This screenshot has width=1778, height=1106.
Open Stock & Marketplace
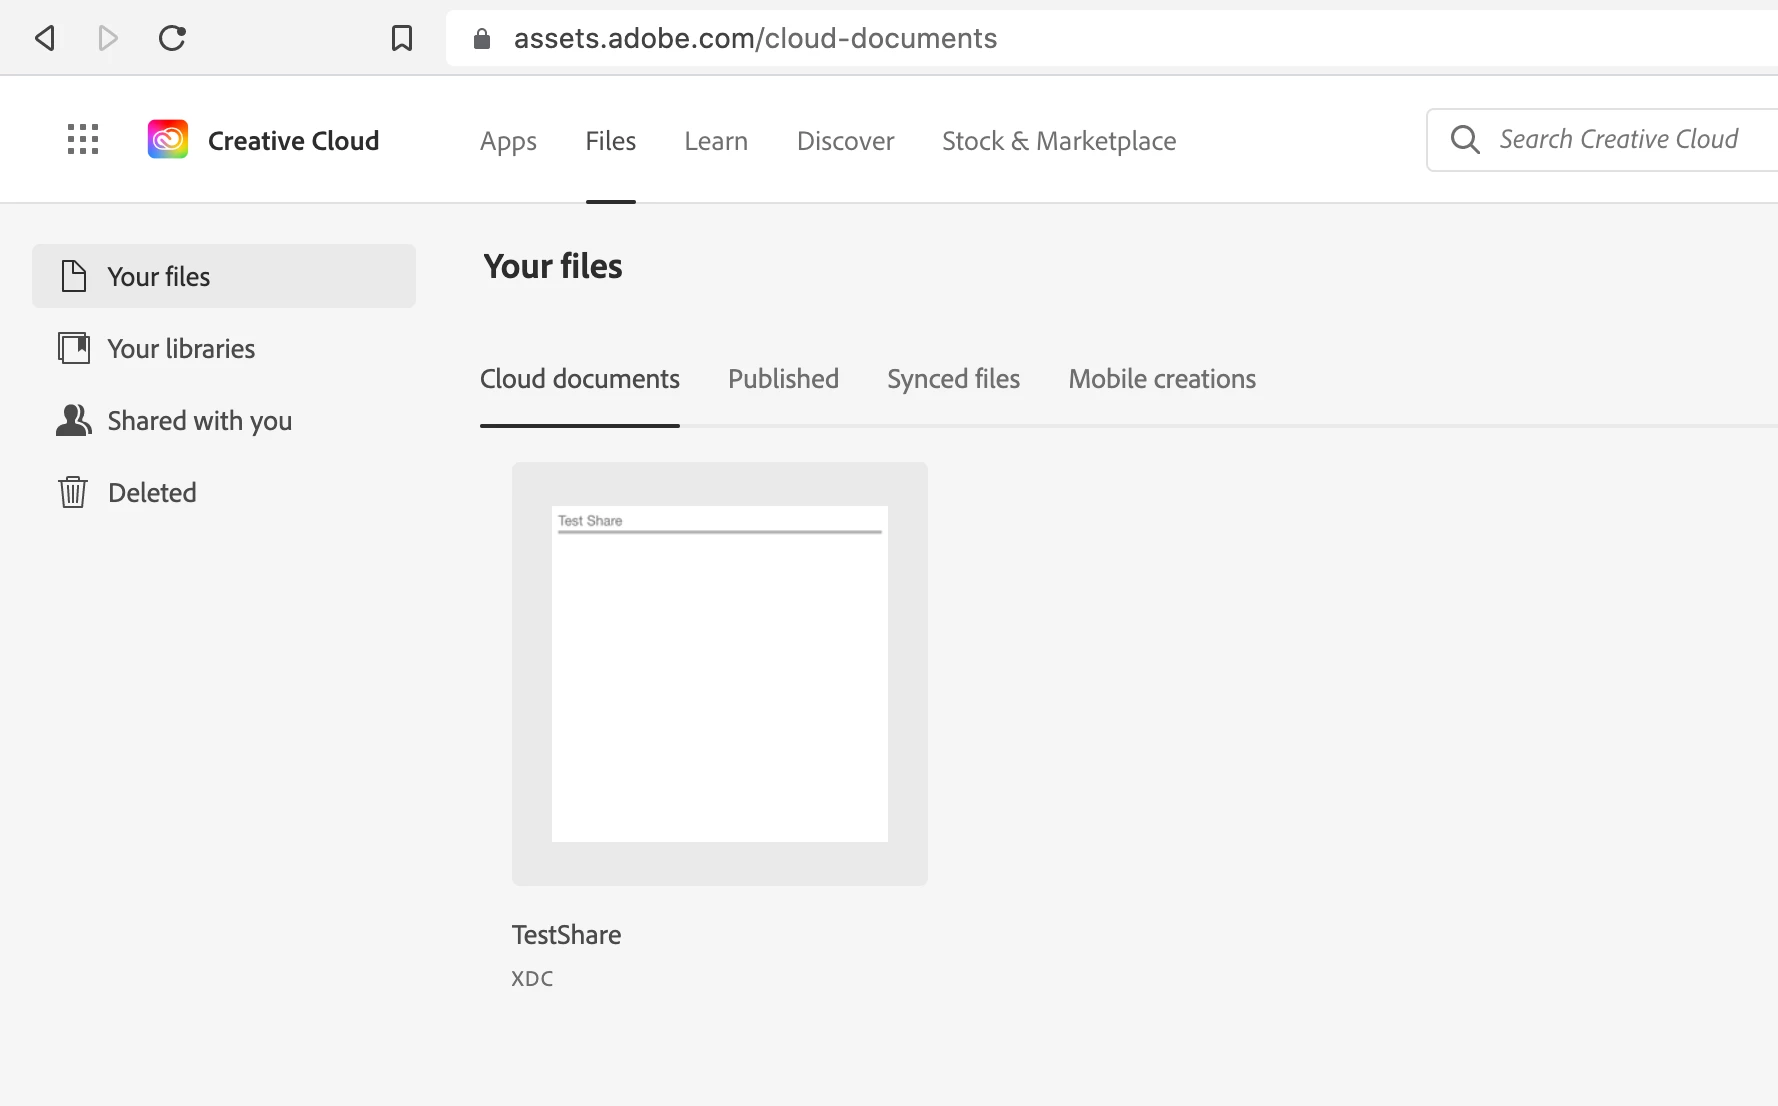tap(1059, 141)
